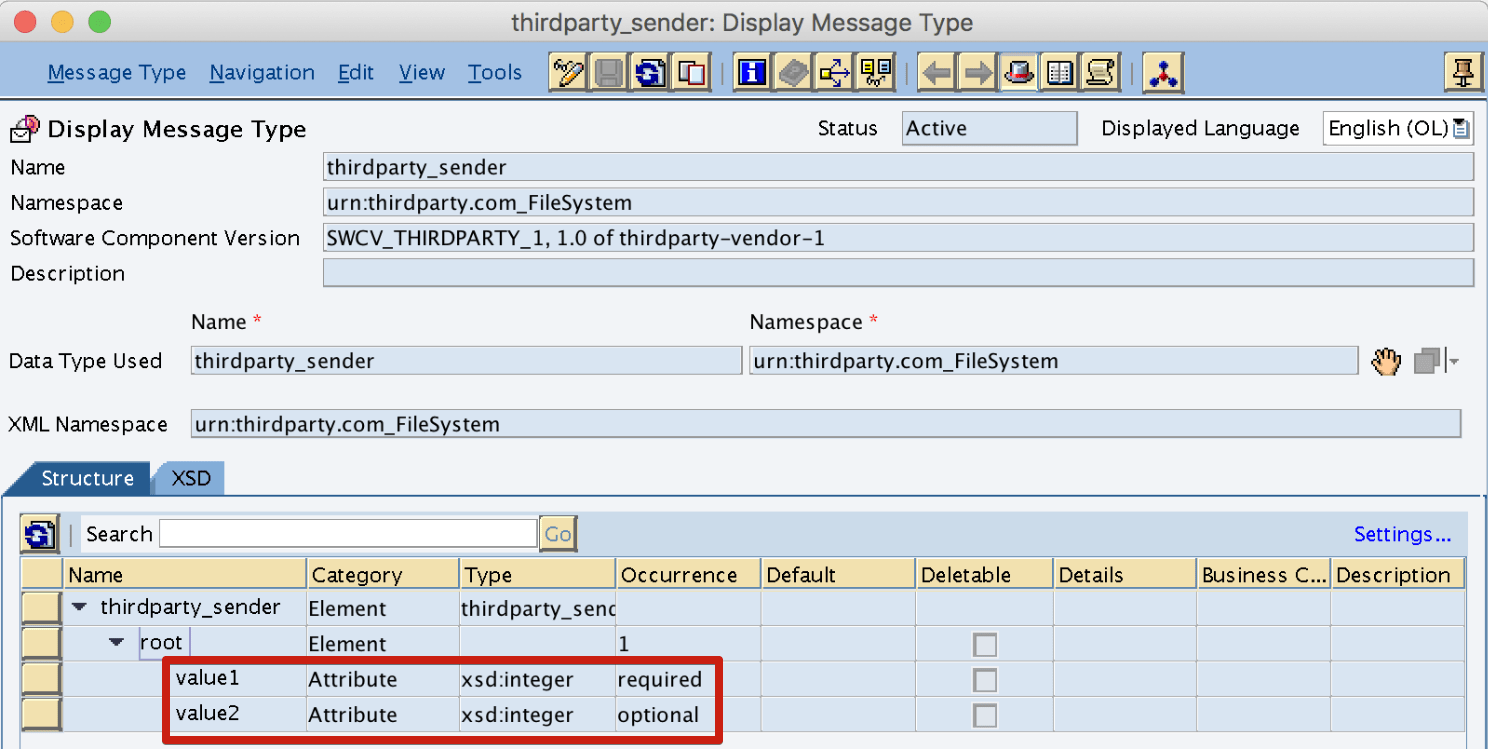Open the print icon with the hat symbol
This screenshot has width=1488, height=749.
click(1018, 72)
